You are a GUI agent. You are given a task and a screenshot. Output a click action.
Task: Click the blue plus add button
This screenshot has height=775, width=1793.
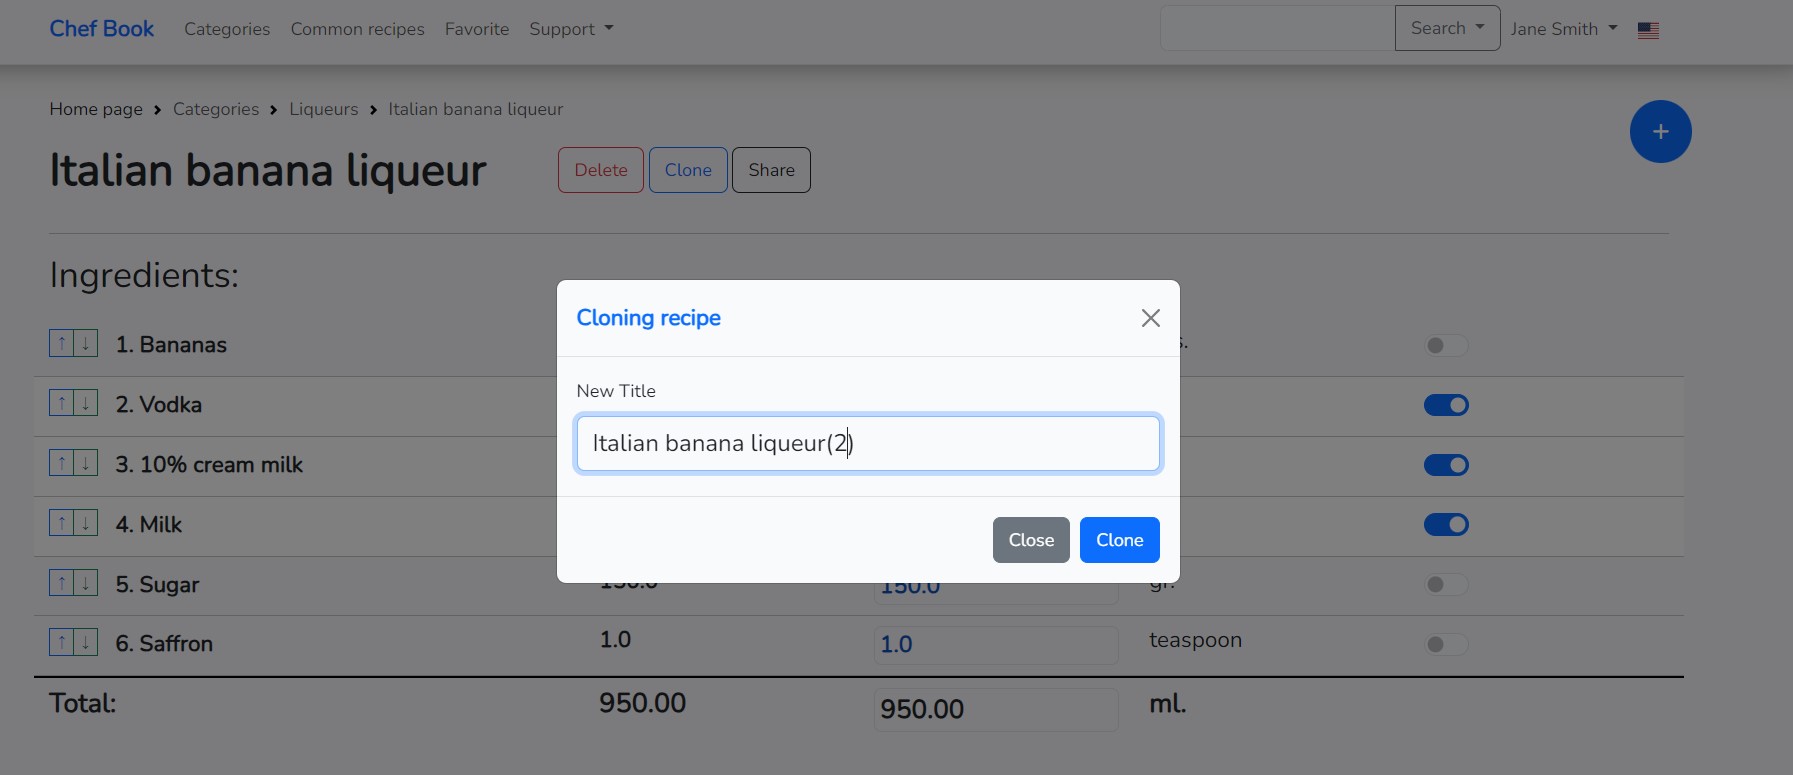pos(1660,132)
